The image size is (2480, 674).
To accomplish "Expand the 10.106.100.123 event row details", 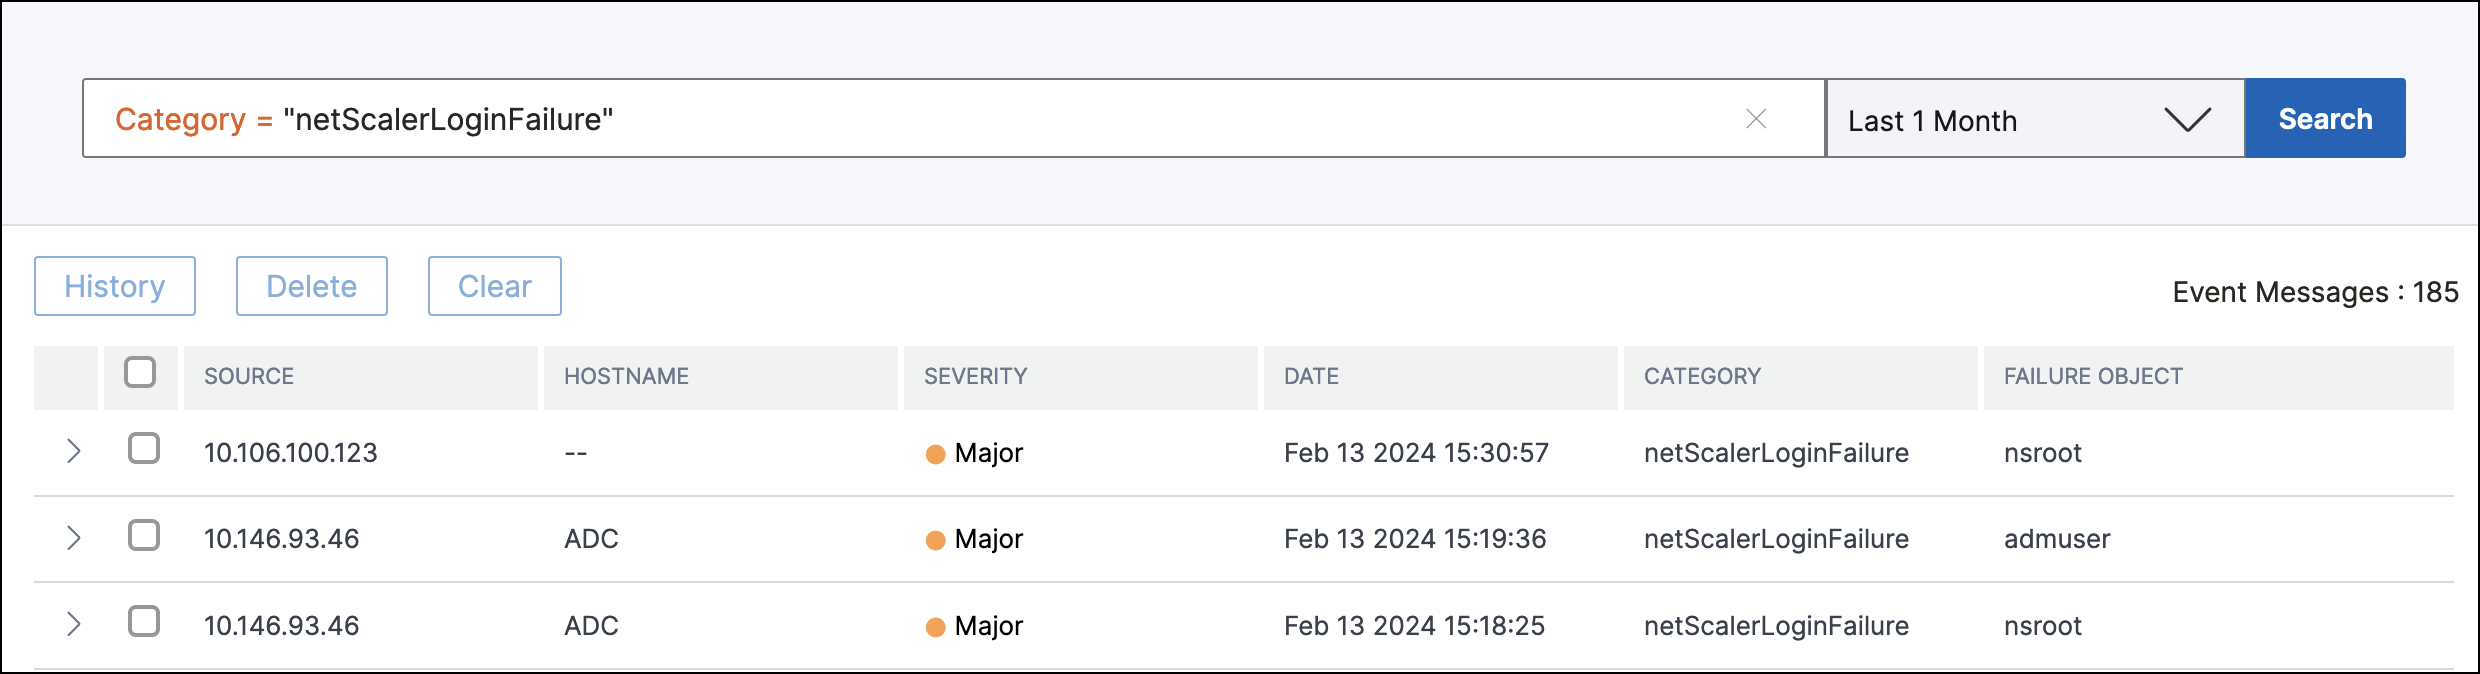I will coord(73,451).
